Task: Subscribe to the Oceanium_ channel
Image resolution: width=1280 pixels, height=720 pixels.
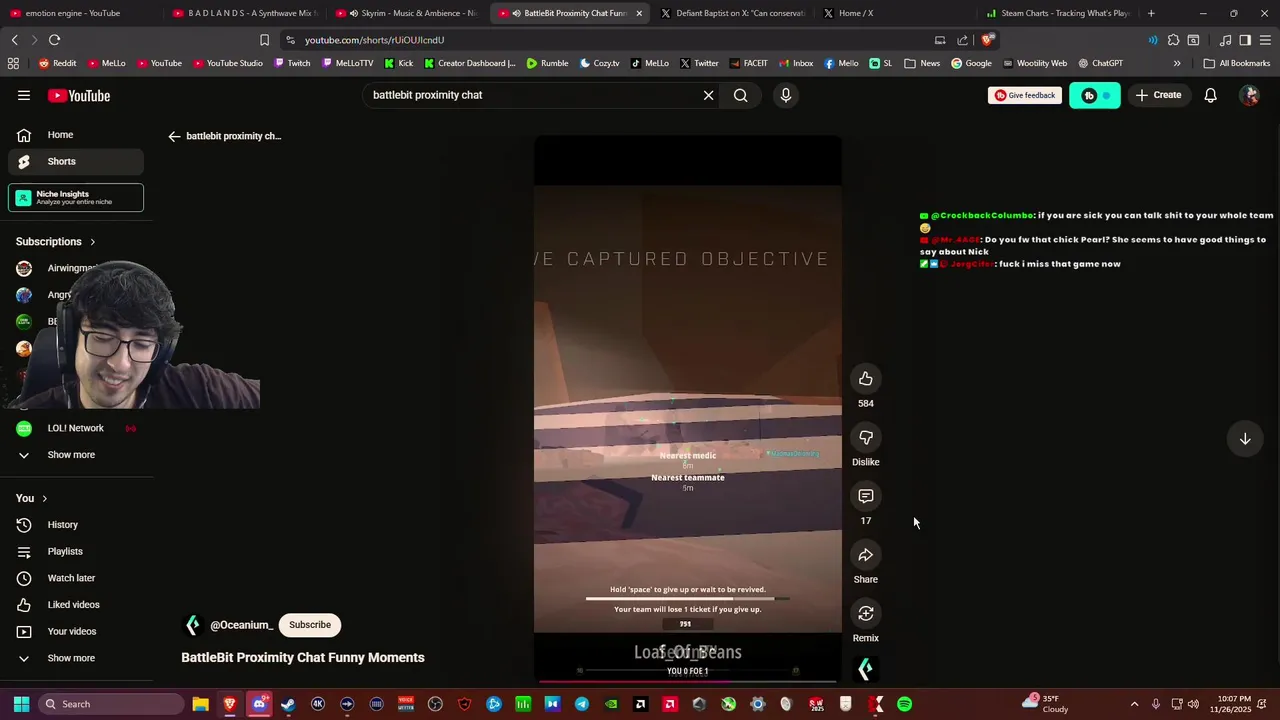Action: pyautogui.click(x=310, y=625)
